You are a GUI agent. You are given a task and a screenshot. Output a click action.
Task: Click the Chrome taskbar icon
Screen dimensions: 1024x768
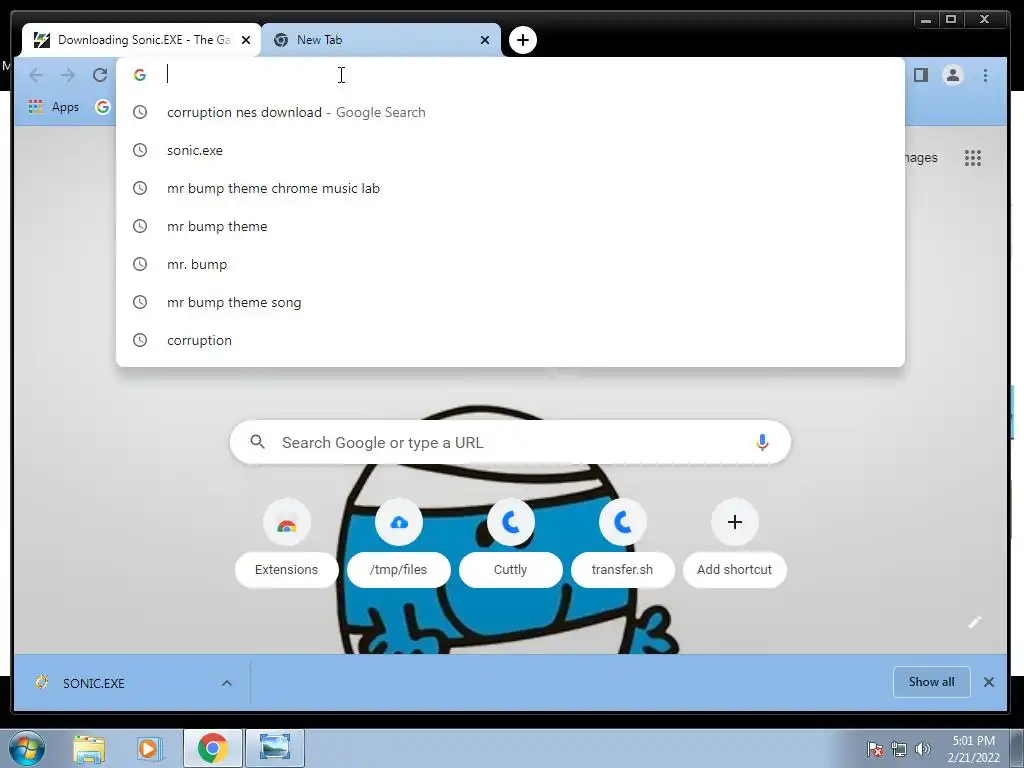tap(213, 748)
